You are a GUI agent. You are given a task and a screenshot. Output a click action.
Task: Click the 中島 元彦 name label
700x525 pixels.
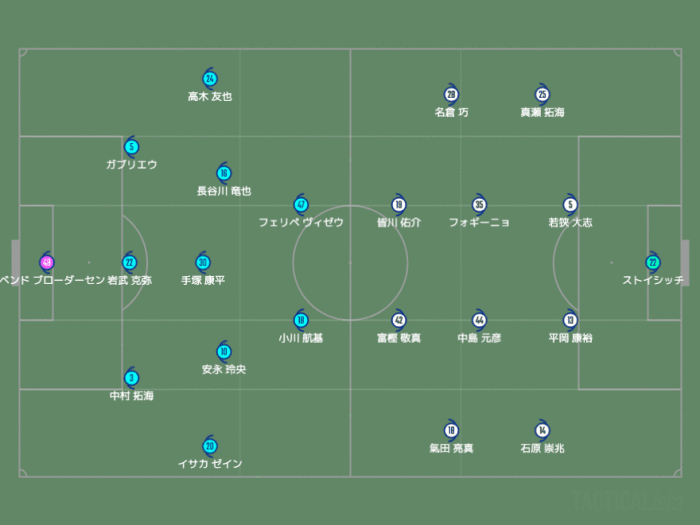click(x=479, y=338)
